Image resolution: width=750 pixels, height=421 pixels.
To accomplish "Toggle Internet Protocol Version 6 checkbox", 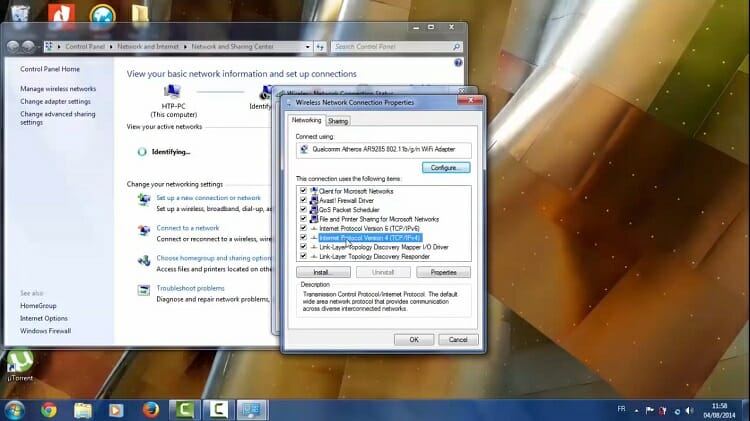I will [303, 228].
